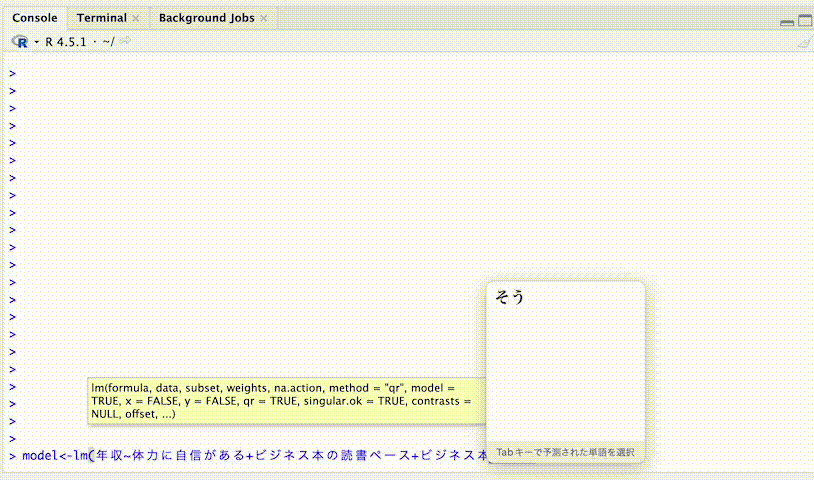View the current working directory arrow icon
Screen dimensions: 814x480
(x=126, y=42)
